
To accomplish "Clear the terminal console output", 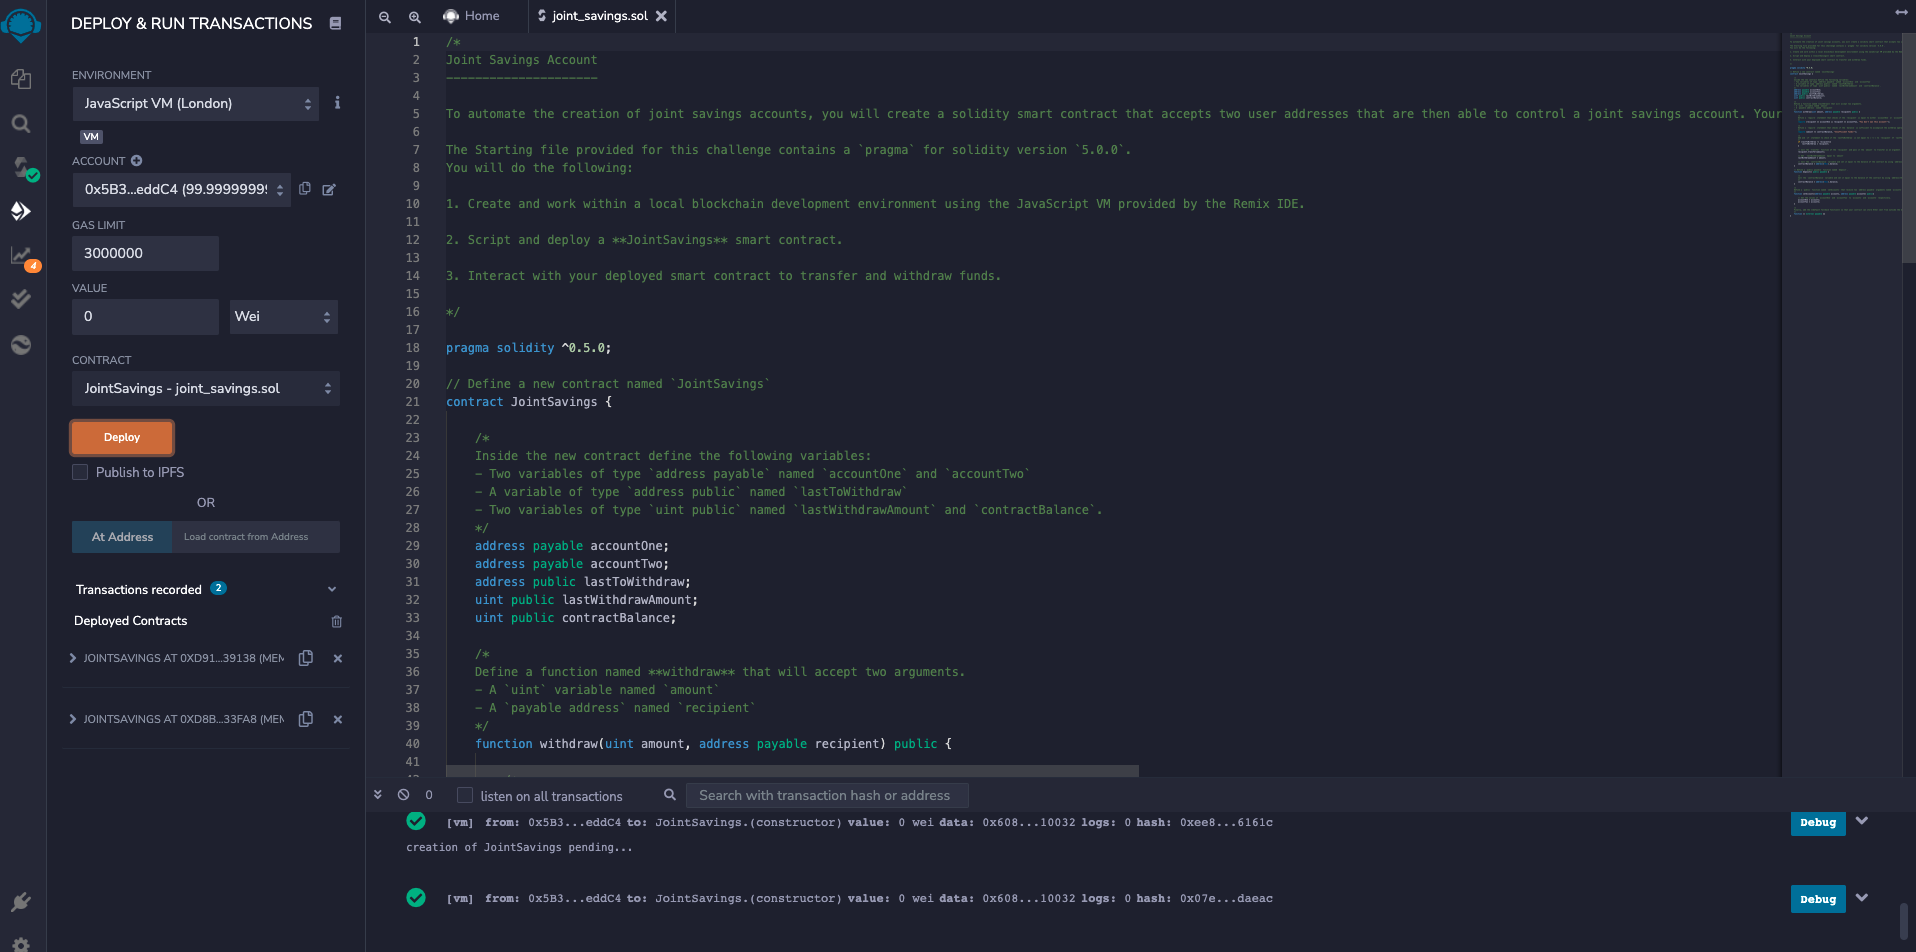I will click(x=403, y=794).
